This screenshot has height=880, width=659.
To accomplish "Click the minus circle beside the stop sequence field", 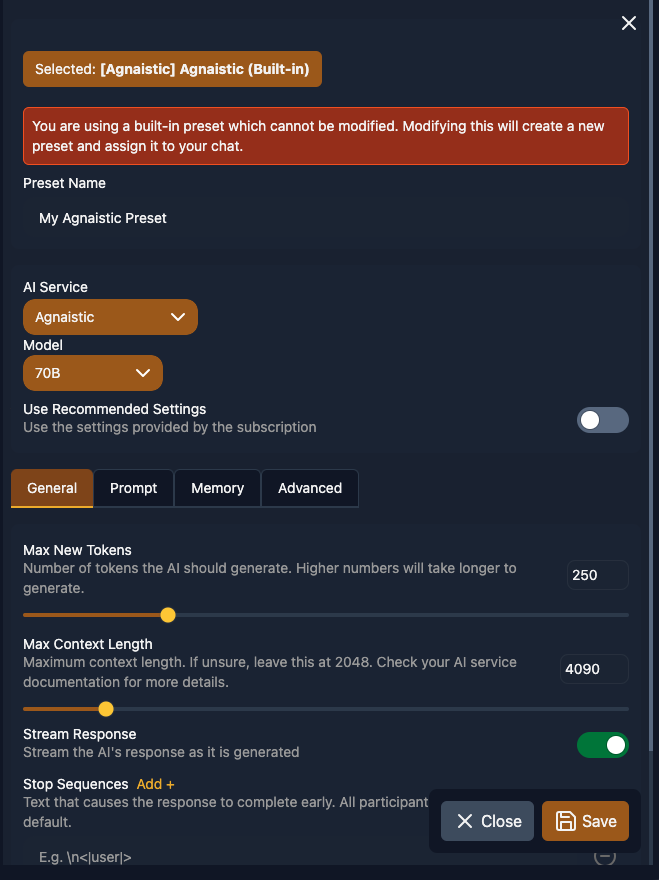I will click(x=604, y=857).
